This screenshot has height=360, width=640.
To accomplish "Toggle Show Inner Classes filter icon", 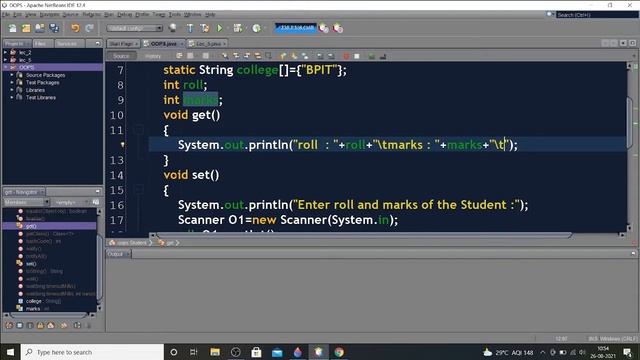I will point(51,325).
